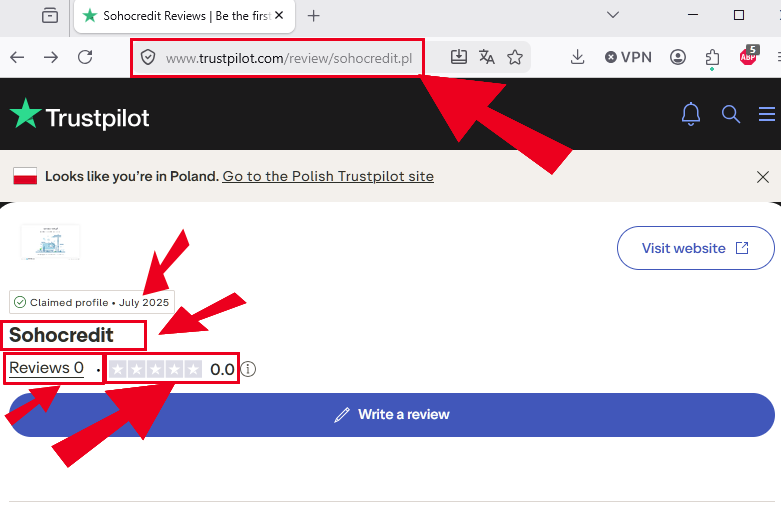This screenshot has width=781, height=515.
Task: Bookmark this page with the star icon
Action: point(515,57)
